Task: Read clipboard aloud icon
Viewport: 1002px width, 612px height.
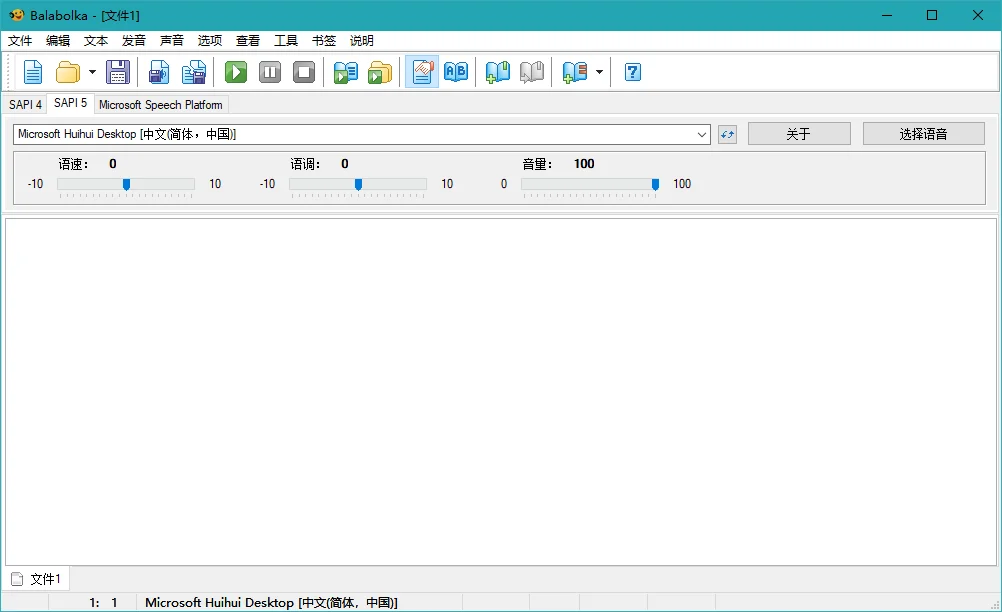Action: pos(346,72)
